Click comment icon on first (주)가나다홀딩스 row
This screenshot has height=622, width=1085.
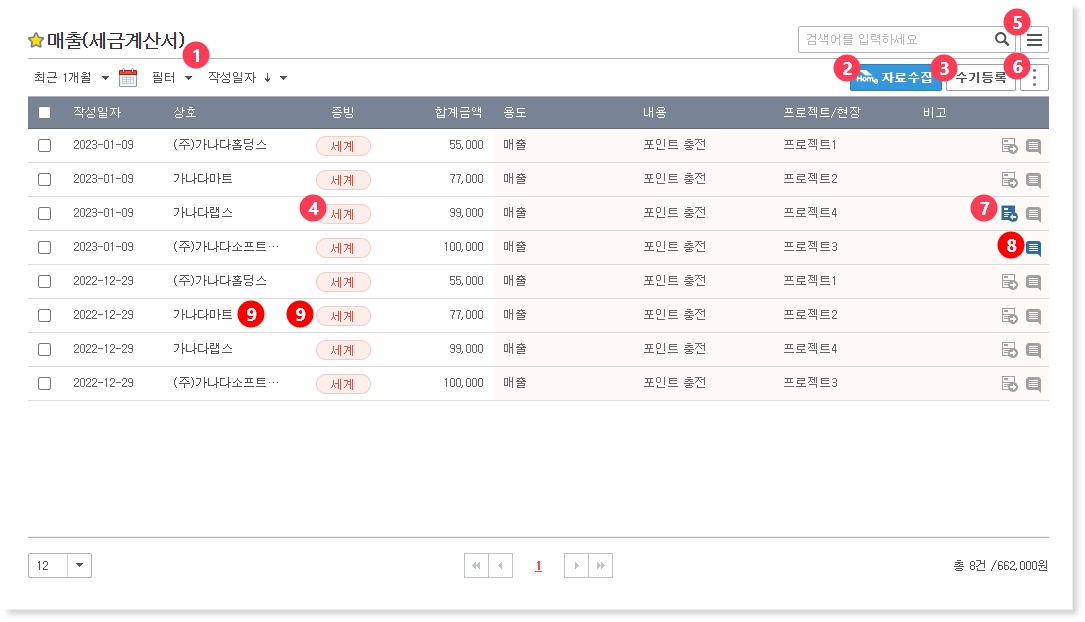point(1034,146)
